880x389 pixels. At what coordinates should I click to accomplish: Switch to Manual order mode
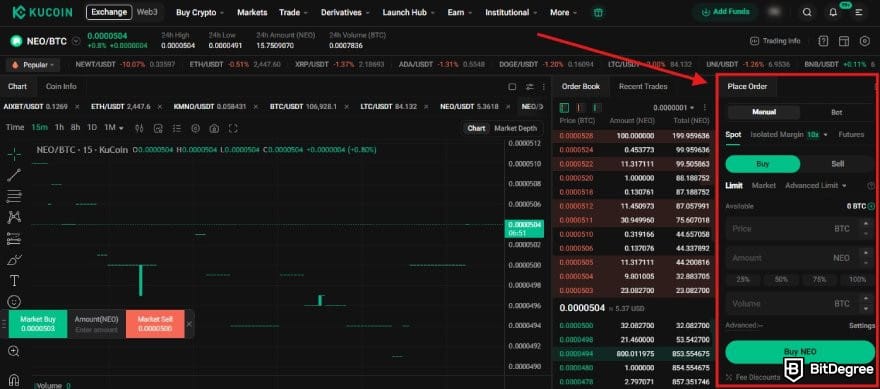764,112
